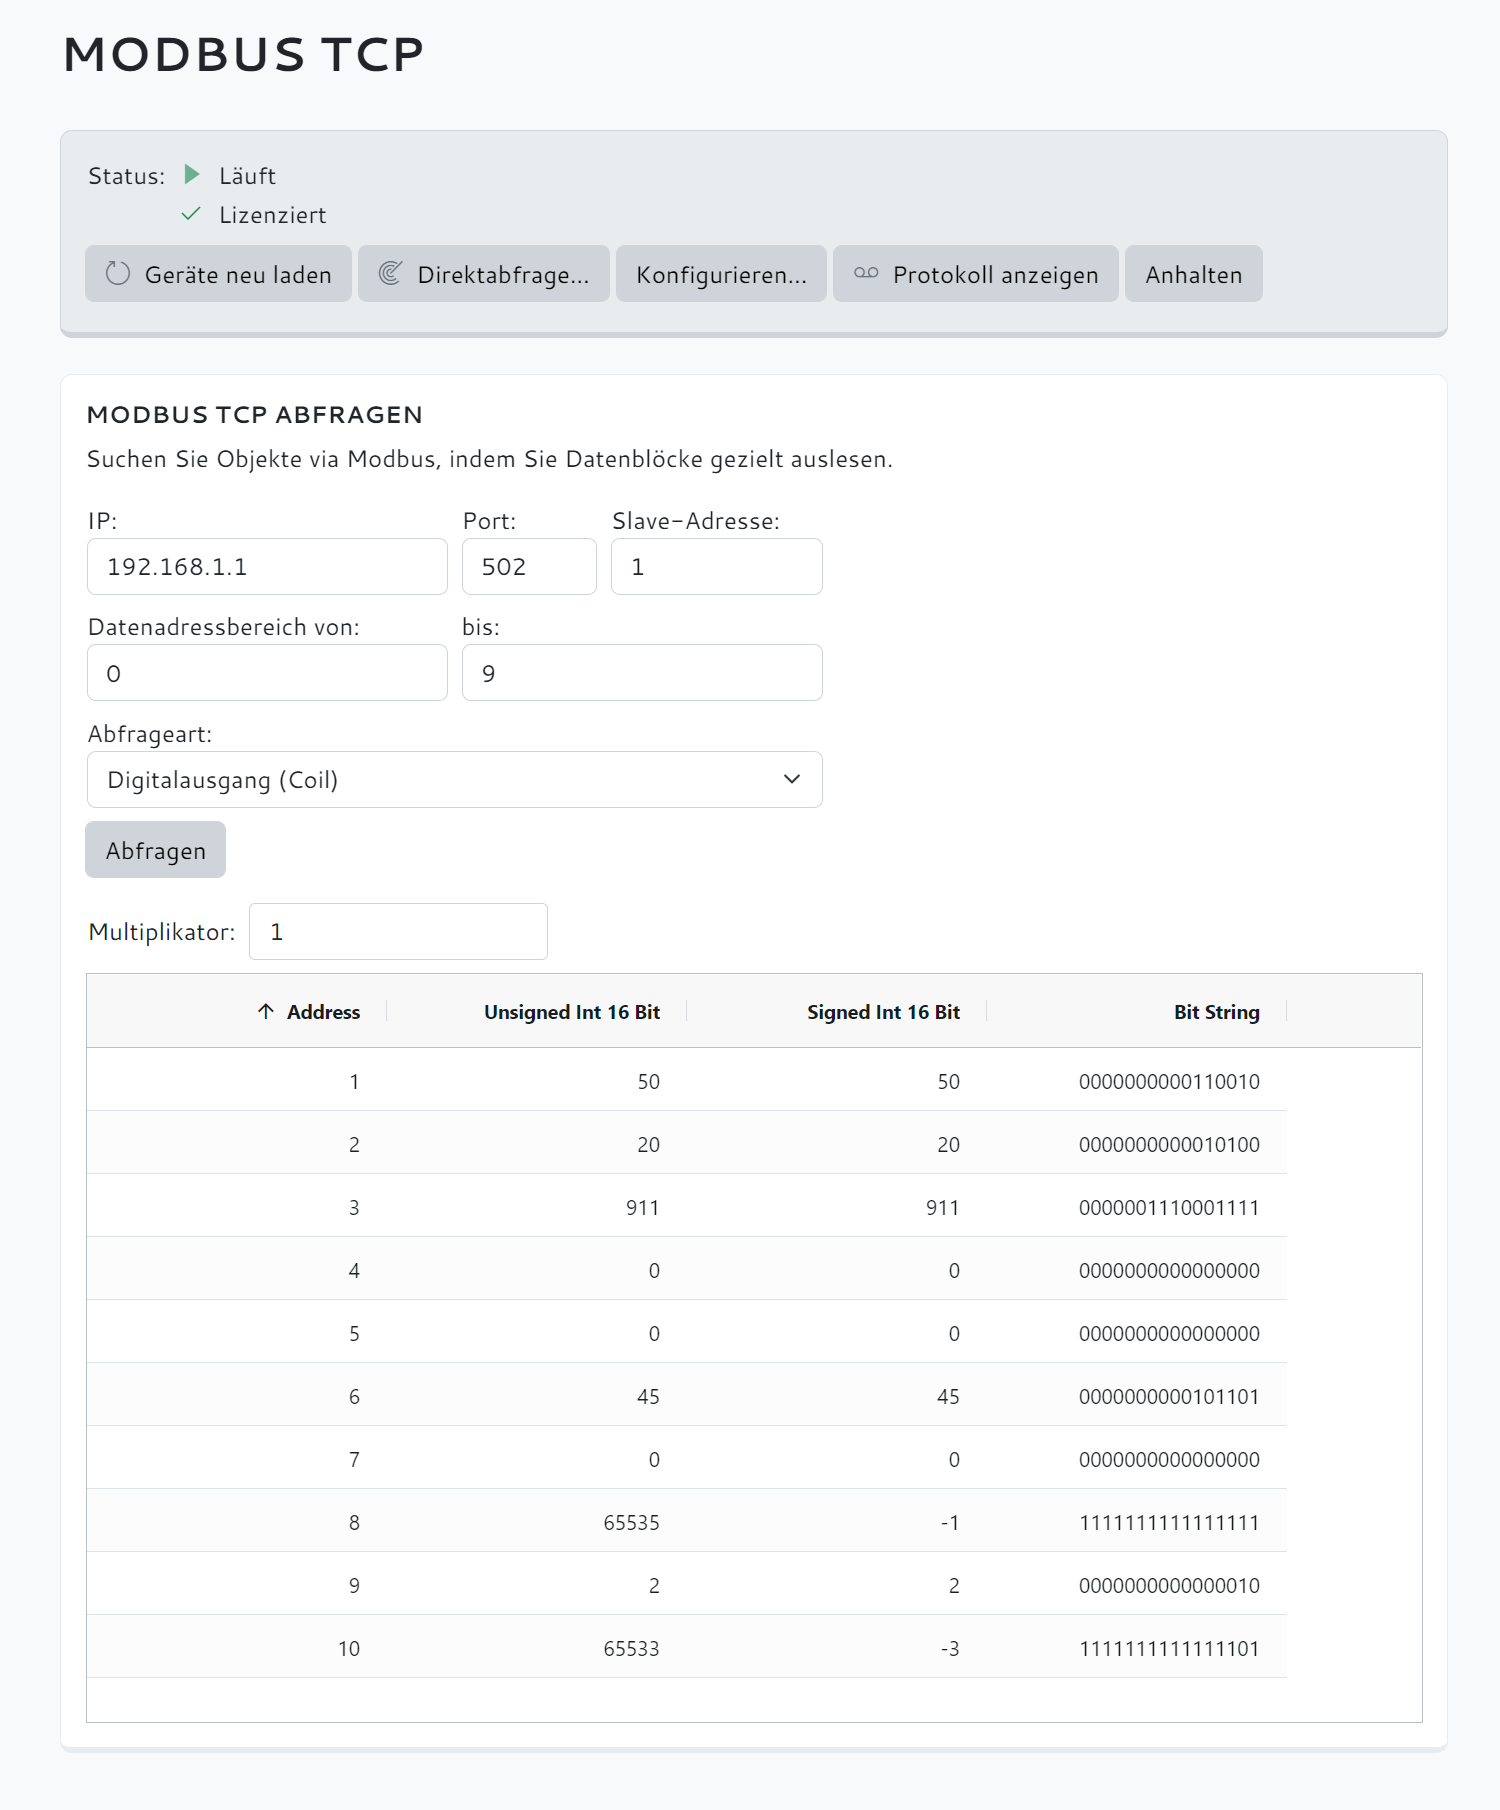Screen dimensions: 1500x1810
Task: Click the signed value -1
Action: click(950, 1522)
